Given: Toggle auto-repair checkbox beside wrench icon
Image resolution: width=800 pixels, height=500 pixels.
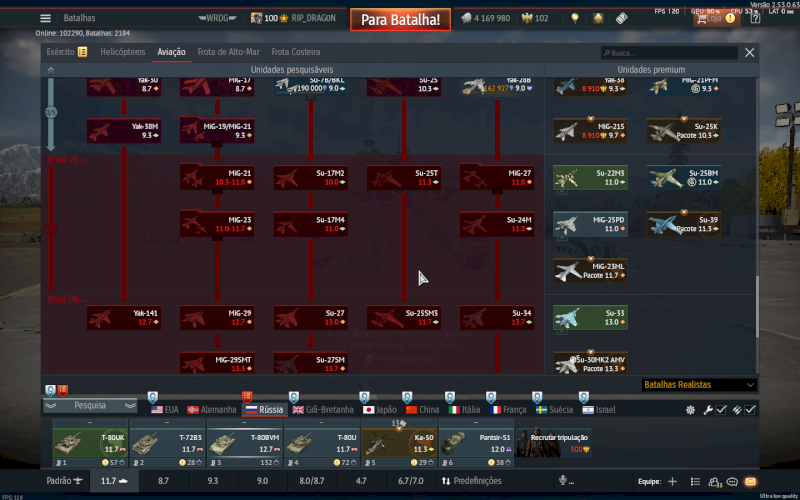Looking at the screenshot, I should [x=721, y=410].
